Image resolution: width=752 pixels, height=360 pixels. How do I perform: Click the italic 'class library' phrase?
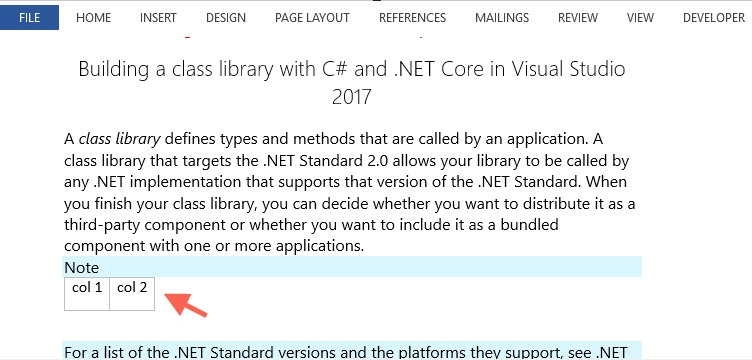pyautogui.click(x=119, y=139)
